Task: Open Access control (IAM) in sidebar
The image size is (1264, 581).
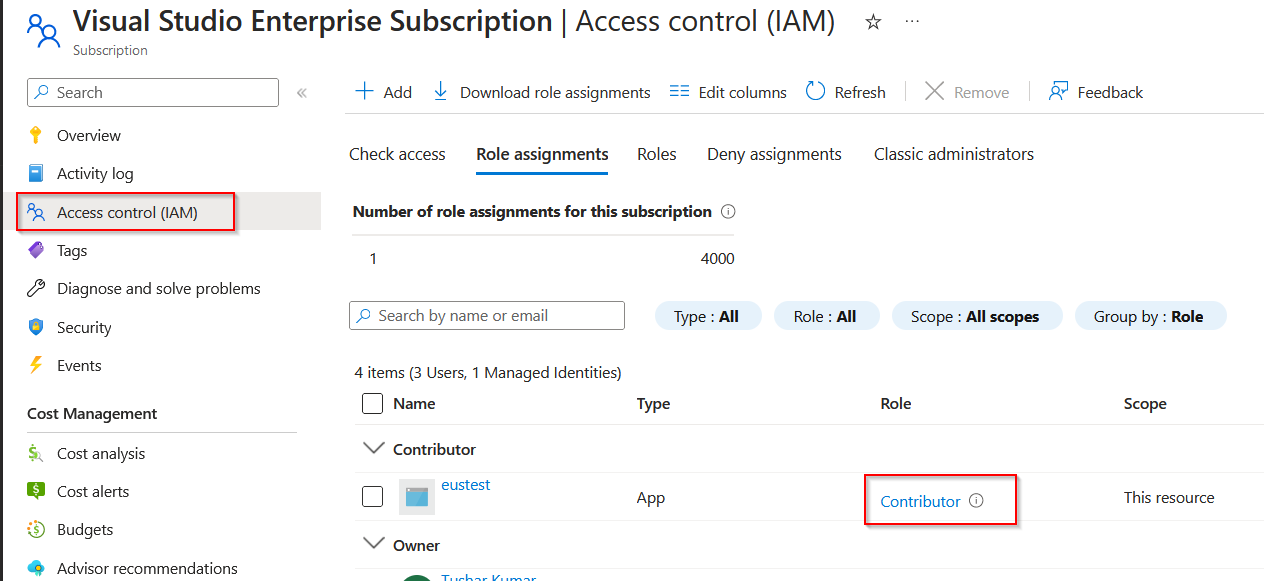Action: [x=126, y=212]
